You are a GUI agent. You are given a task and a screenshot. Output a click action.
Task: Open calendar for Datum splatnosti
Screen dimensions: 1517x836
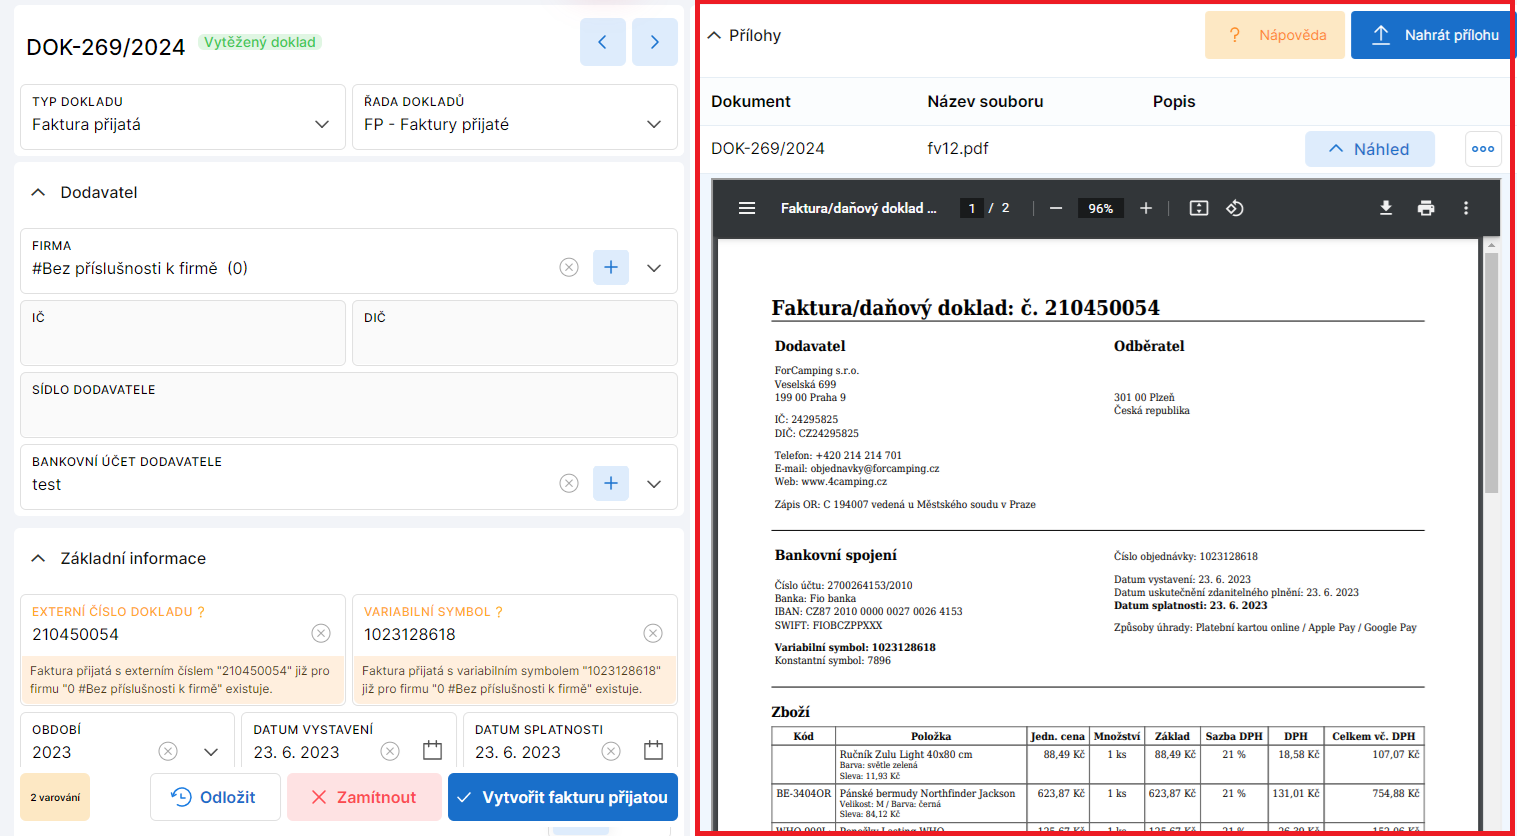coord(653,750)
